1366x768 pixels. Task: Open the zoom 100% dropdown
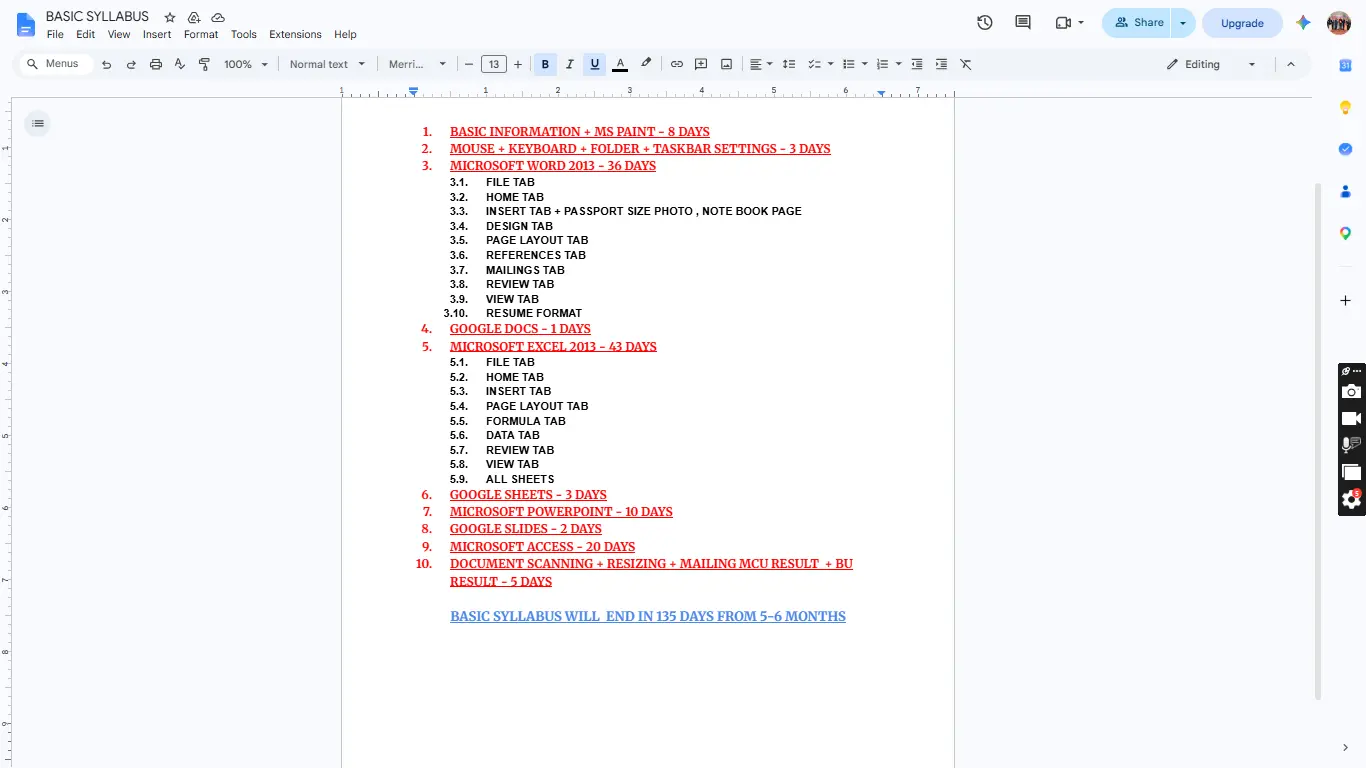pyautogui.click(x=246, y=64)
